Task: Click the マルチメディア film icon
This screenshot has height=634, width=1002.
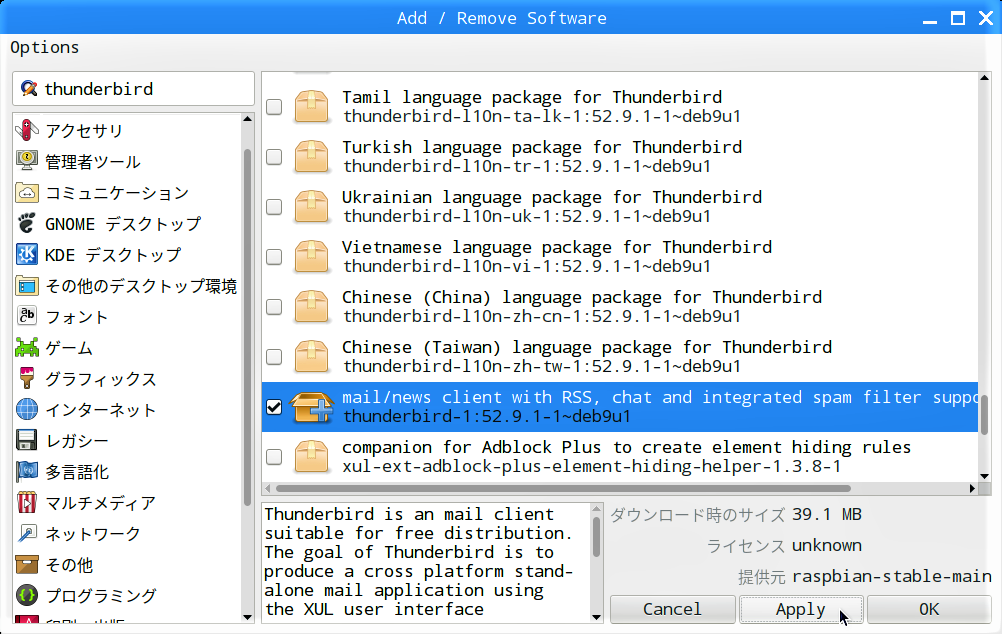Action: point(27,502)
